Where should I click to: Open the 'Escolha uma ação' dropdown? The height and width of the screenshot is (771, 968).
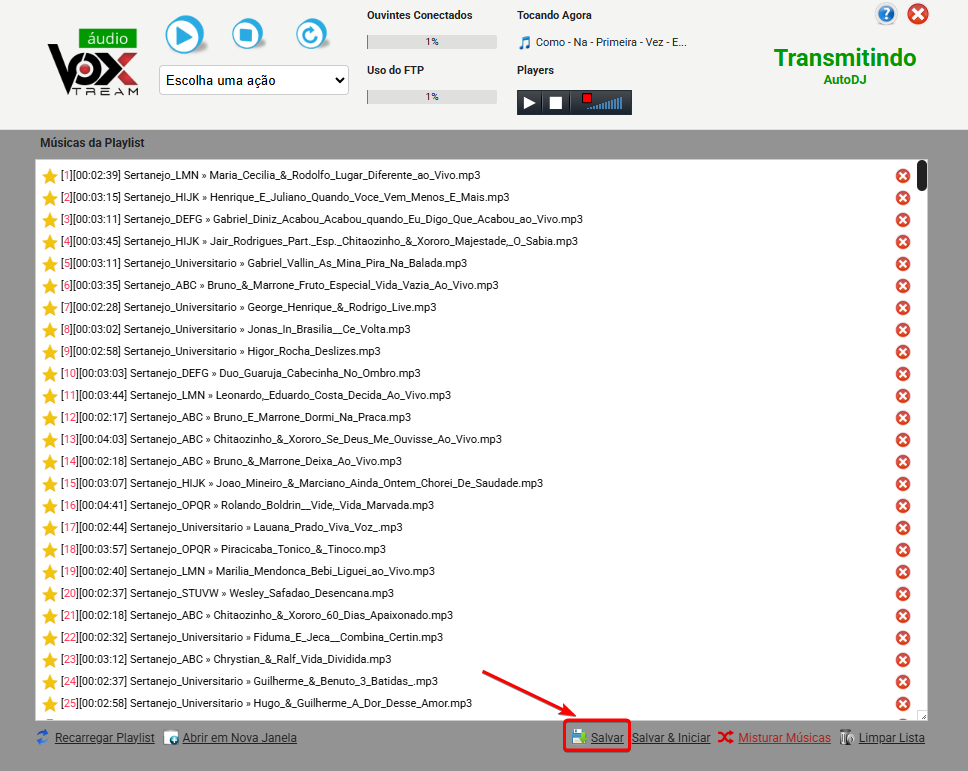[x=254, y=80]
